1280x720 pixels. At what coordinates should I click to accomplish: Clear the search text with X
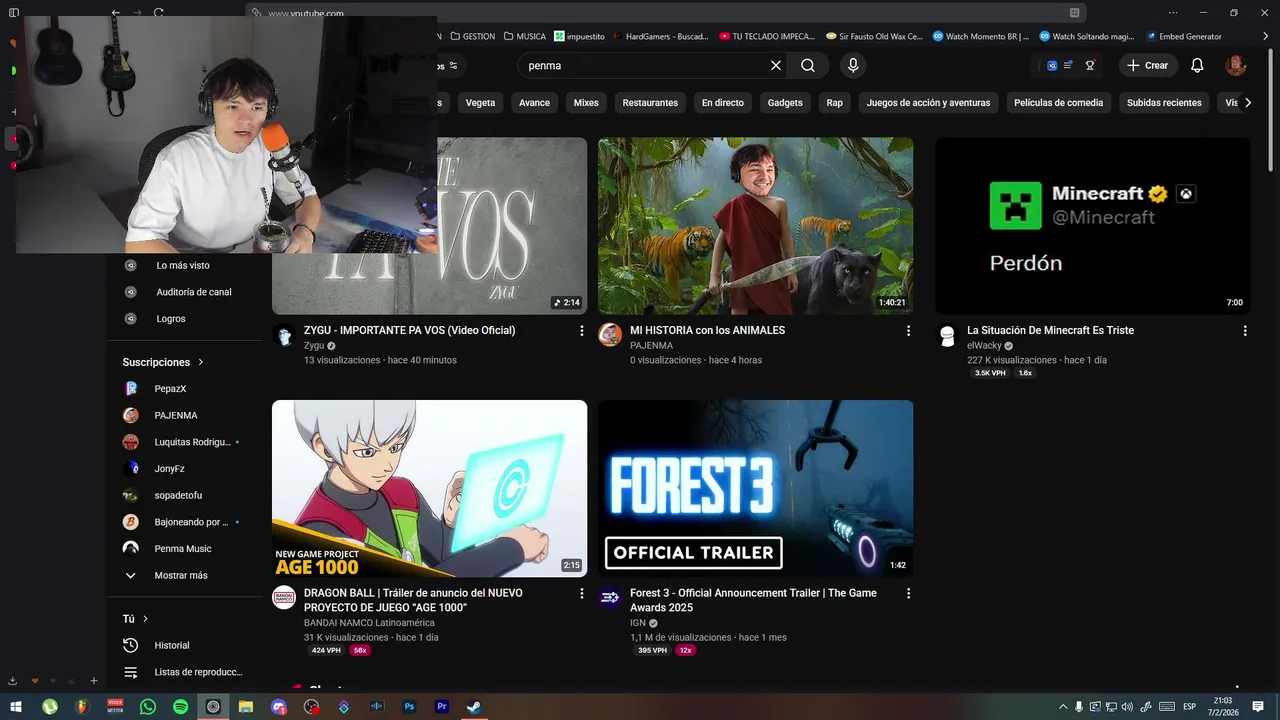coord(776,65)
